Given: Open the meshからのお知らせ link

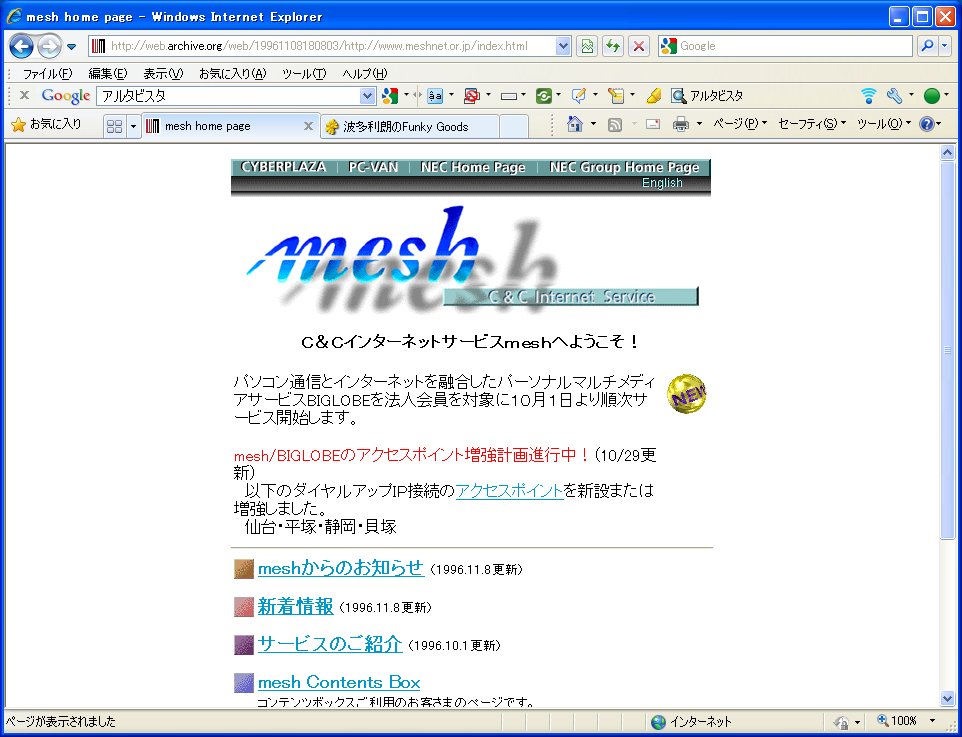Looking at the screenshot, I should tap(341, 569).
